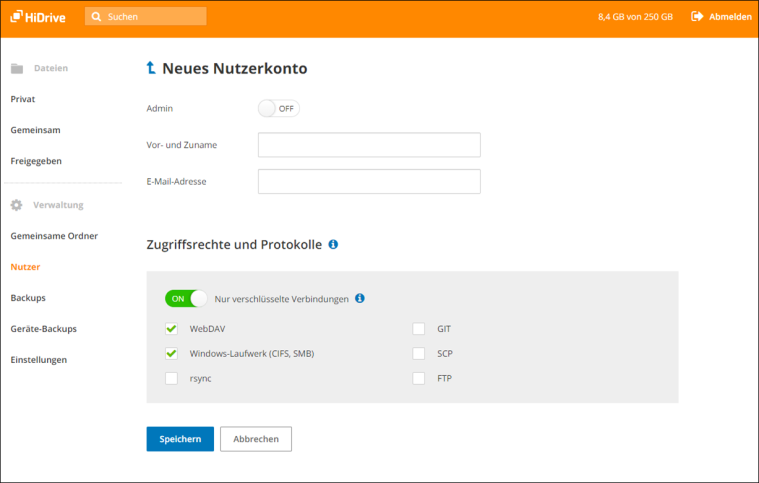Image resolution: width=759 pixels, height=483 pixels.
Task: Open info icon for verschlüsselte Verbindungen
Action: coord(360,298)
